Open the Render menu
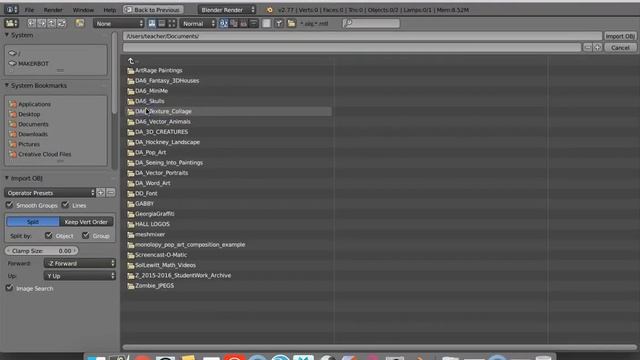Screen dimensions: 640x360 coord(53,10)
